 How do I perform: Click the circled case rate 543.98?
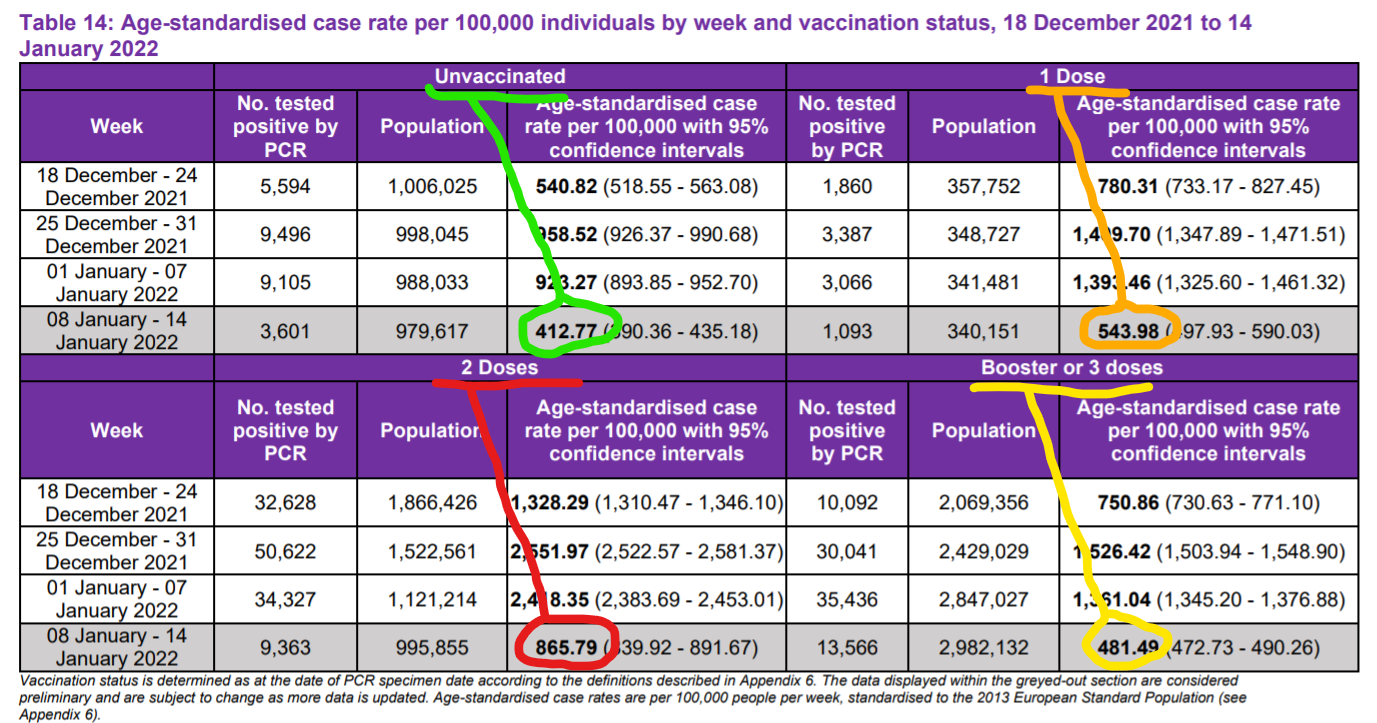point(1128,331)
